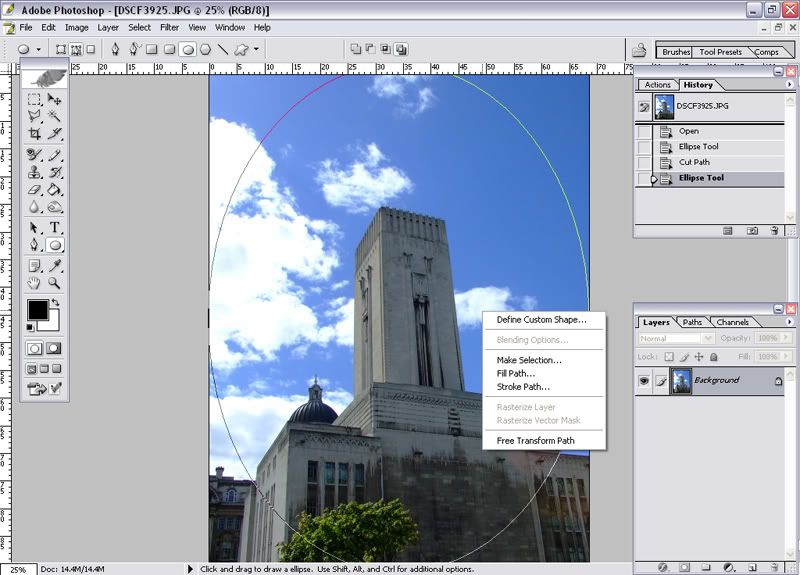Toggle history brush source for Open state
Image resolution: width=800 pixels, height=575 pixels.
(644, 132)
